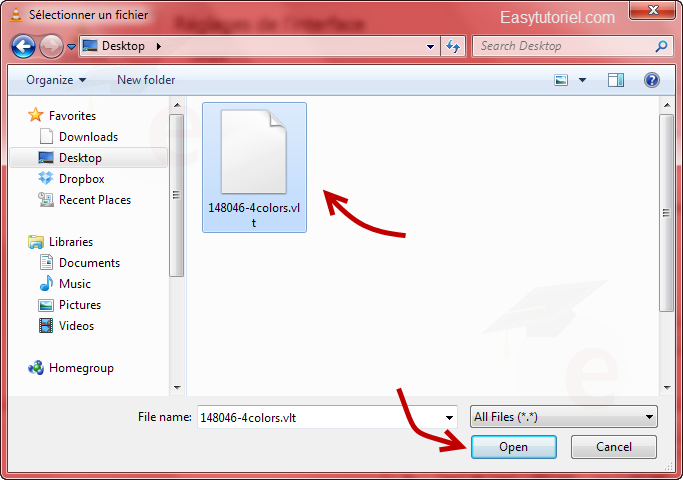Expand the File name history dropdown
683x480 pixels.
pos(449,418)
